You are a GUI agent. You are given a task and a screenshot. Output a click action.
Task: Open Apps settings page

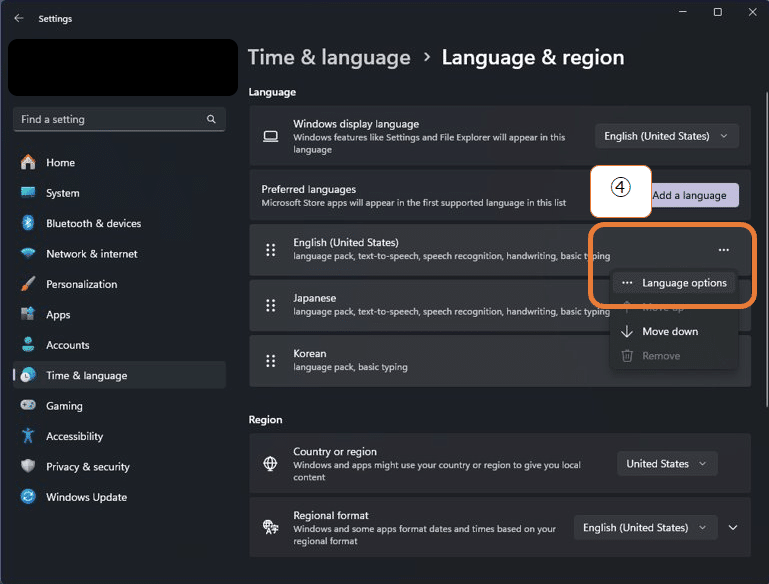(x=119, y=314)
